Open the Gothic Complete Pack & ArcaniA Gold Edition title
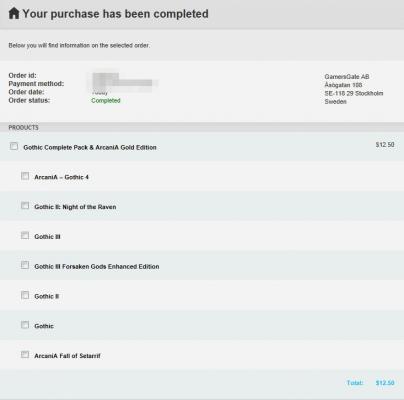 [90, 147]
